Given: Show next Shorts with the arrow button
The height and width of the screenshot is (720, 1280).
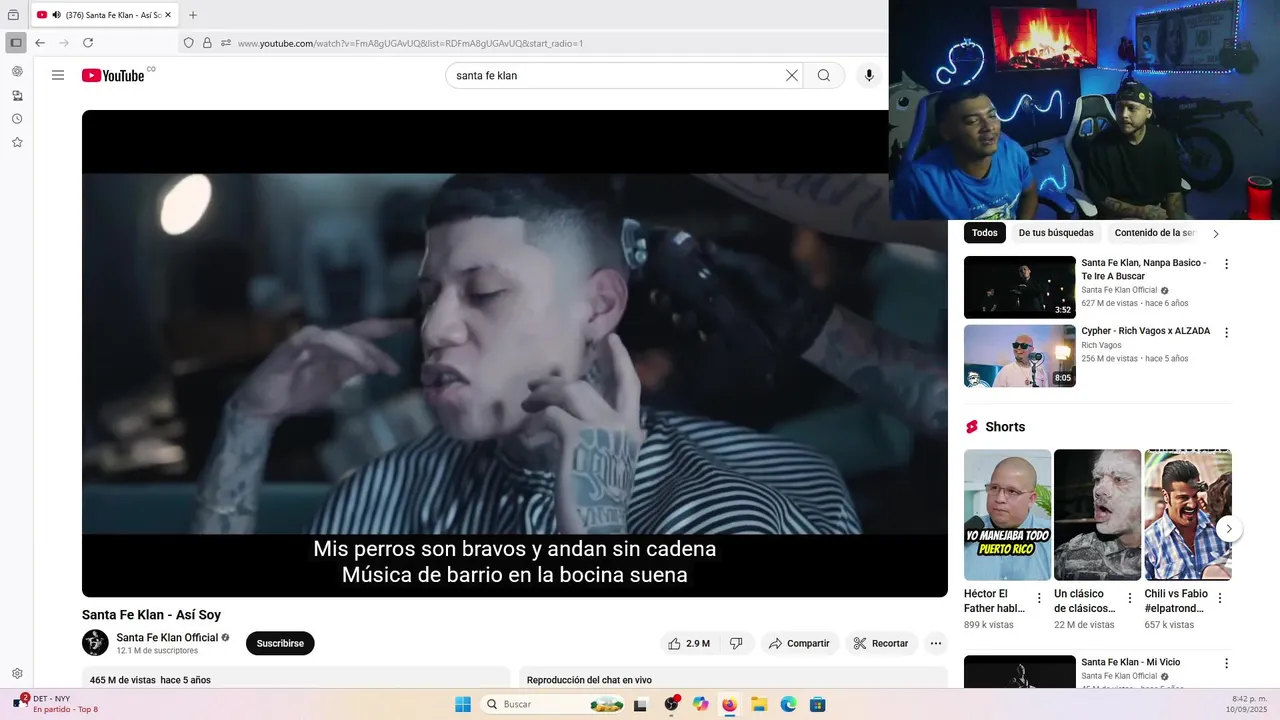Looking at the screenshot, I should pyautogui.click(x=1229, y=529).
